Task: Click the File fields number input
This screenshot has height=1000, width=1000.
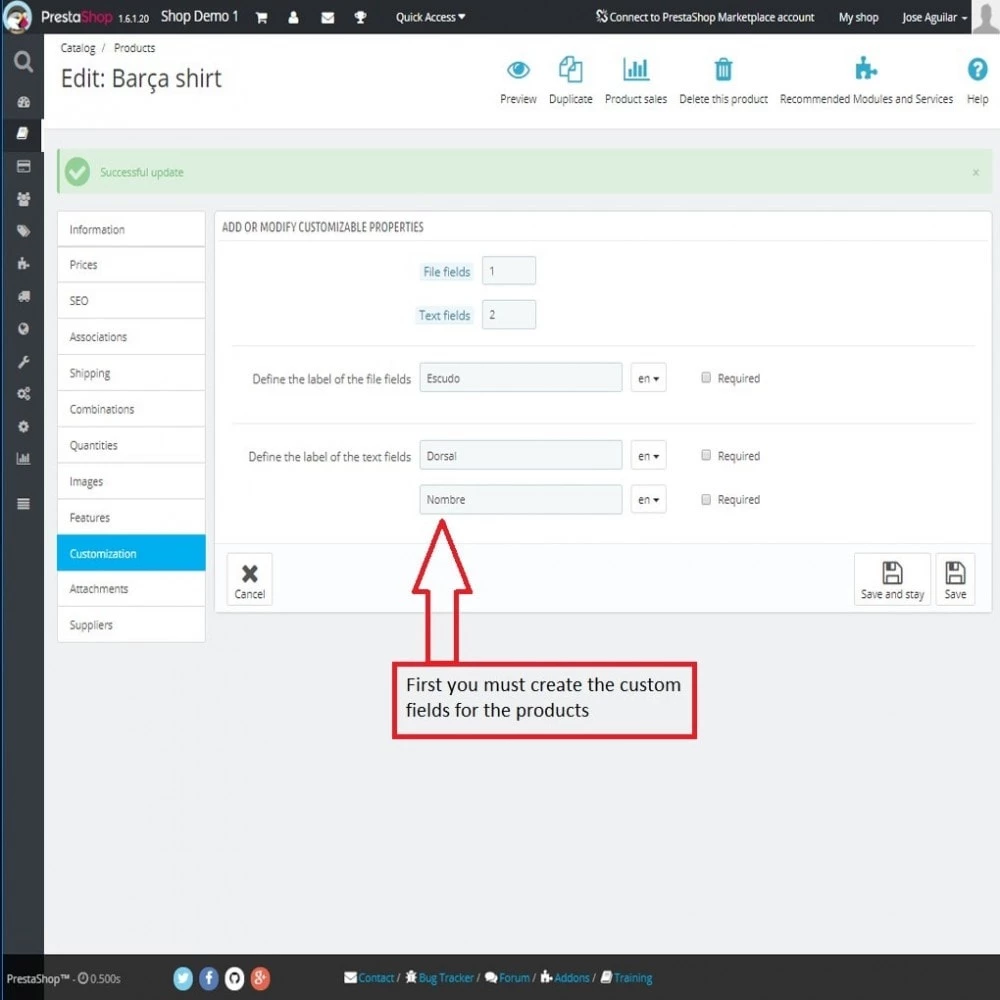Action: point(509,271)
